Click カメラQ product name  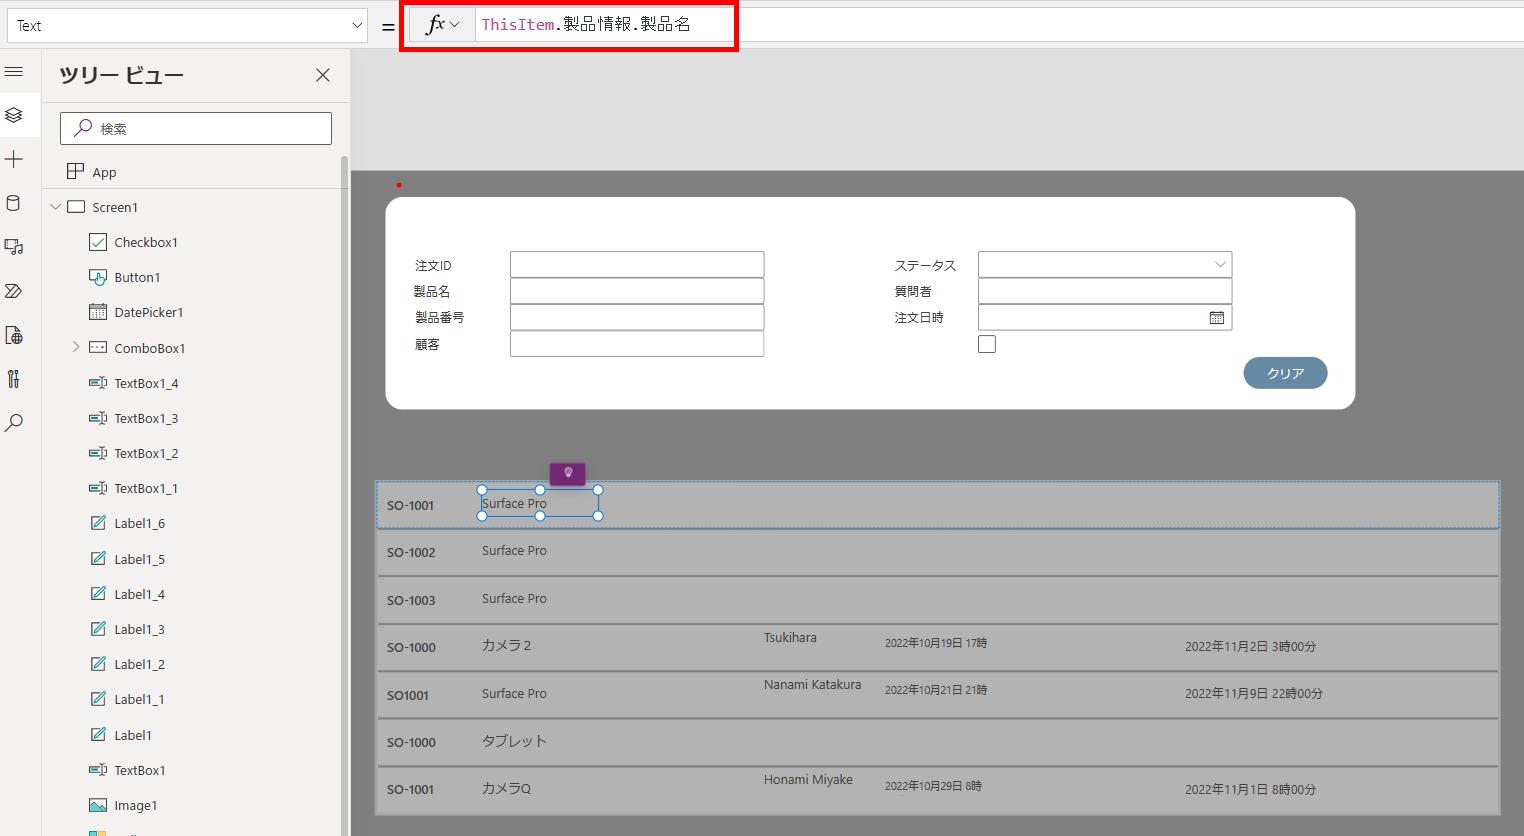(507, 788)
